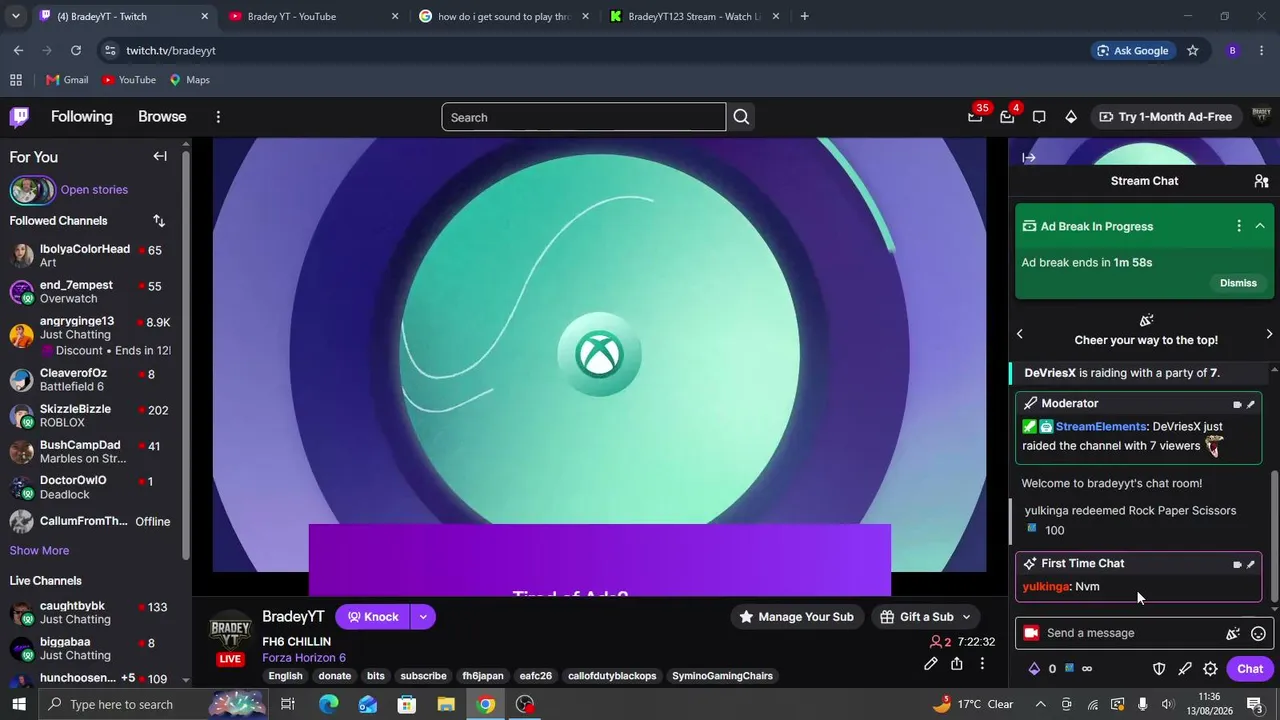Dismiss the ad break notice
Screen dimensions: 1280x720
1238,283
